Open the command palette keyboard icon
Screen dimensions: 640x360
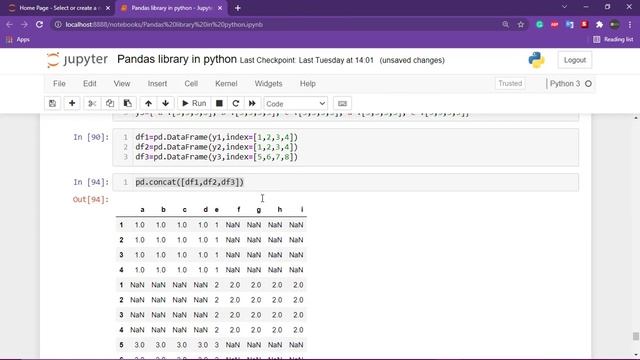(x=342, y=104)
